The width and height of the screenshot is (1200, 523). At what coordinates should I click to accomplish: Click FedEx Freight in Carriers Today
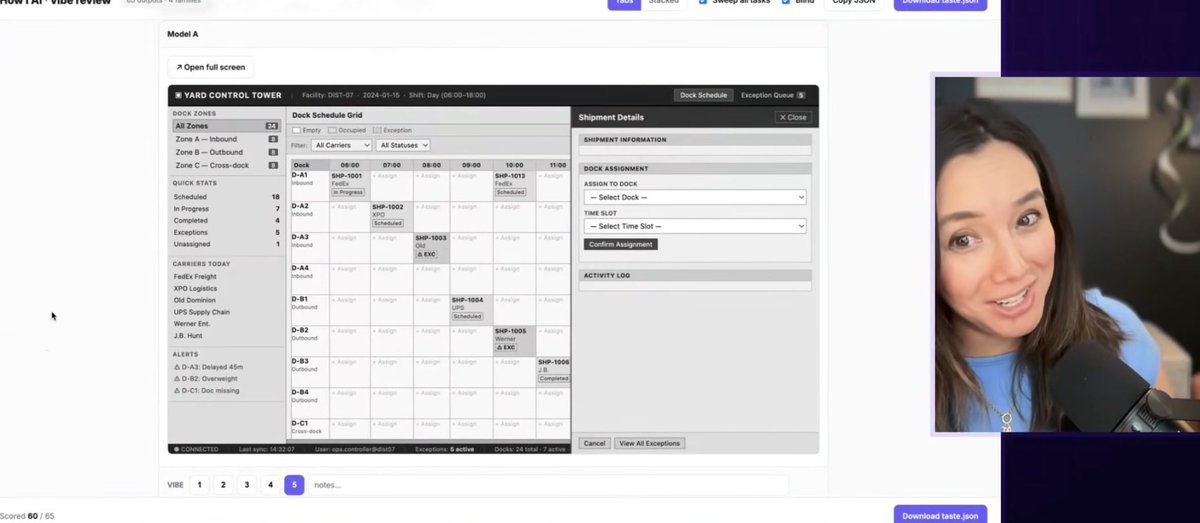195,277
